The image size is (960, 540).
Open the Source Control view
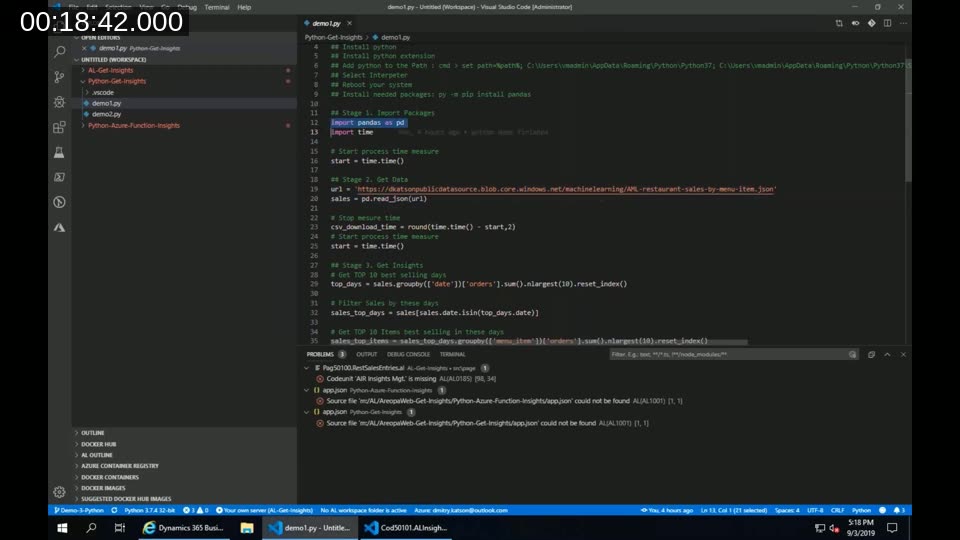pyautogui.click(x=59, y=77)
